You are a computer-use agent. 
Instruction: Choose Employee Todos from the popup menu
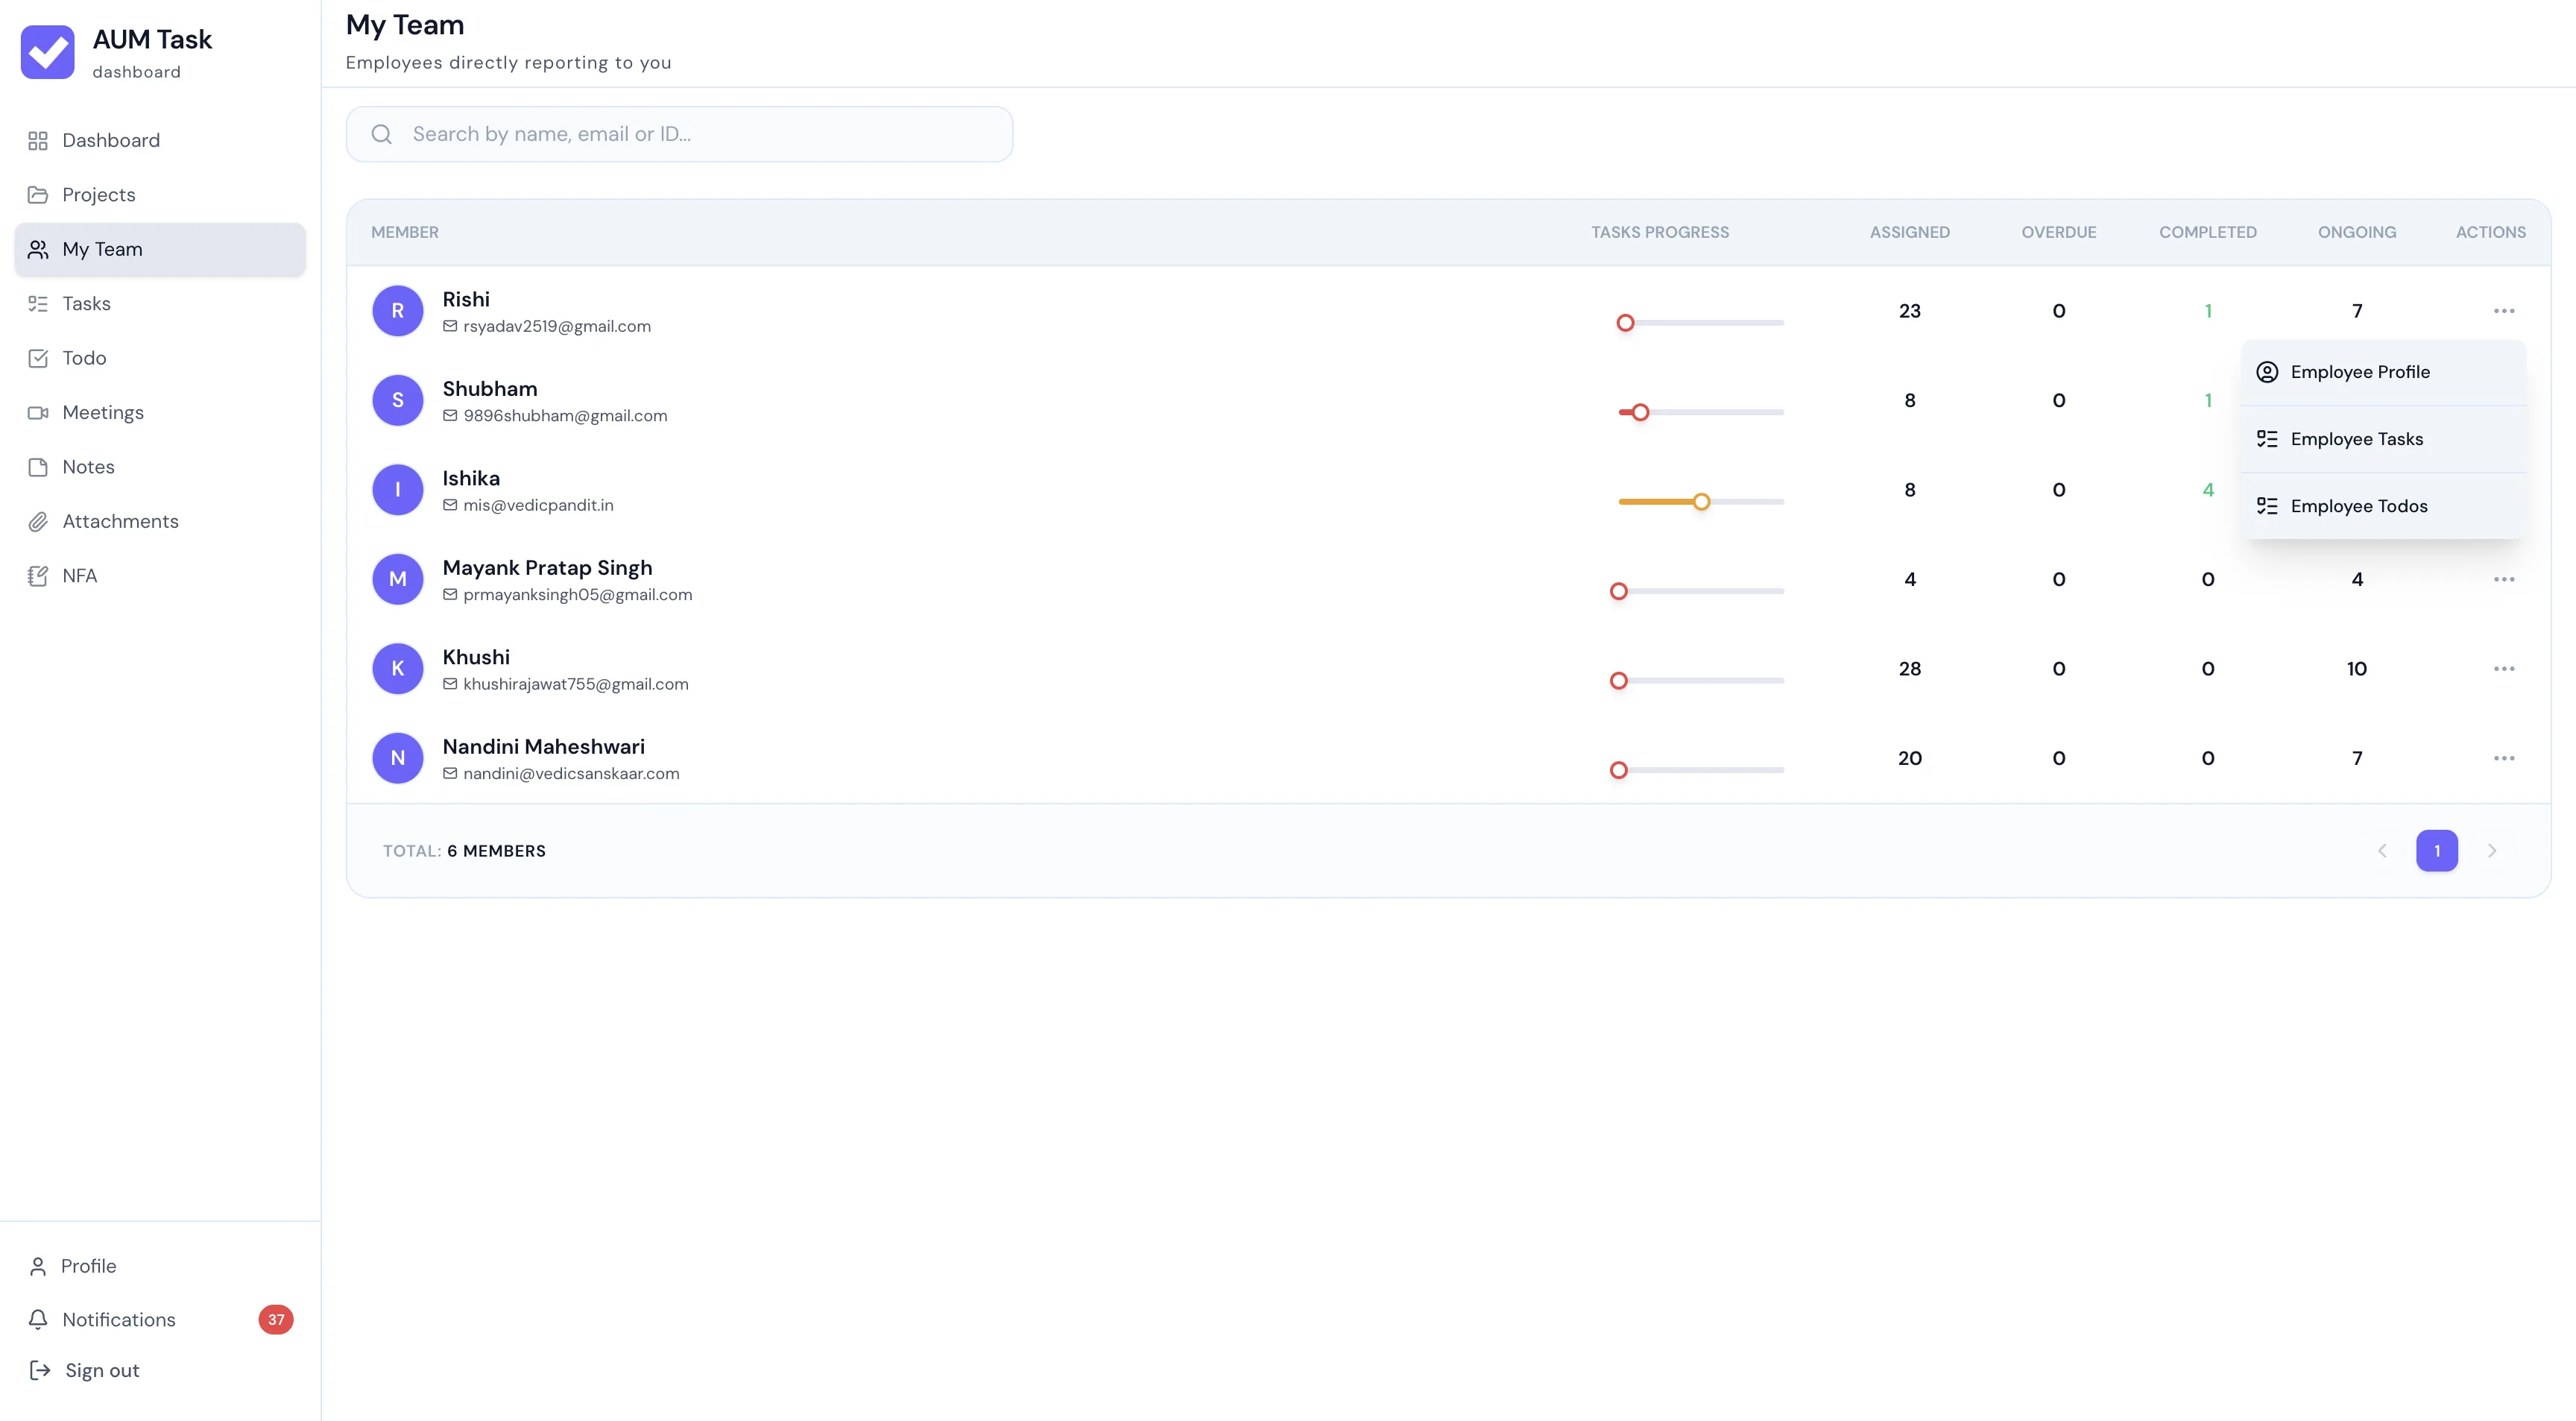(2383, 506)
